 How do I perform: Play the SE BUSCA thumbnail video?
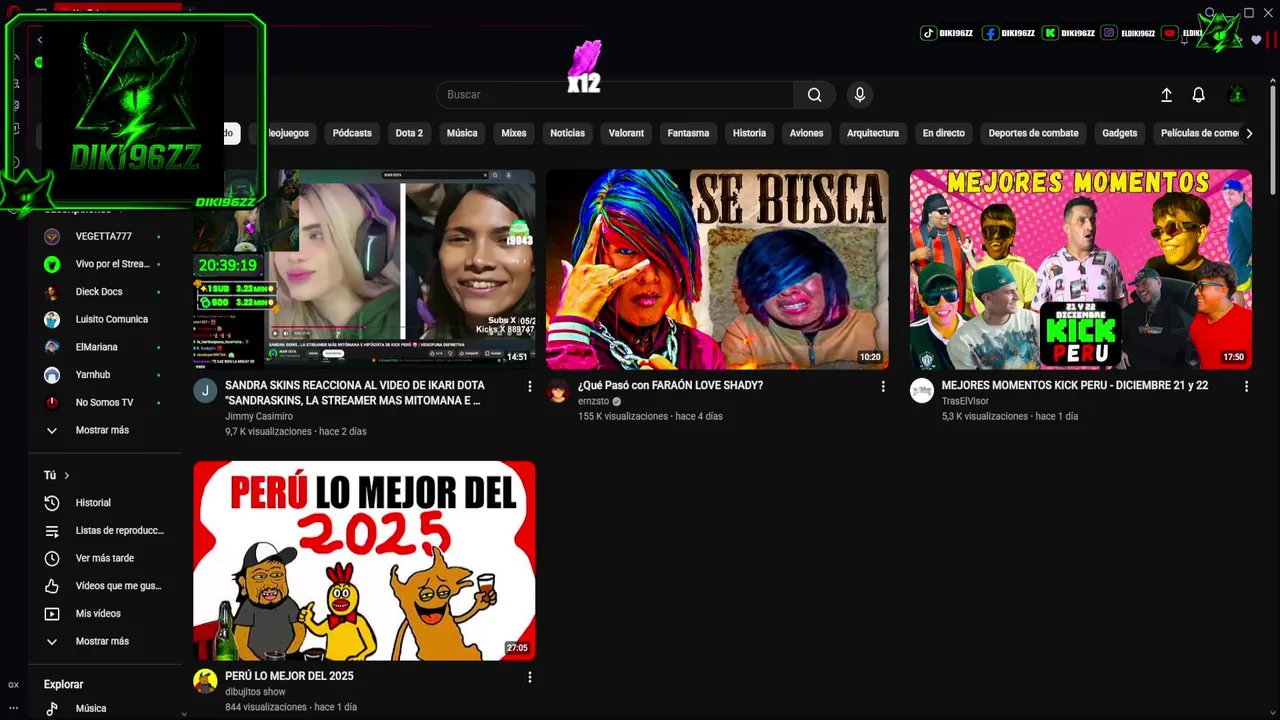click(717, 269)
